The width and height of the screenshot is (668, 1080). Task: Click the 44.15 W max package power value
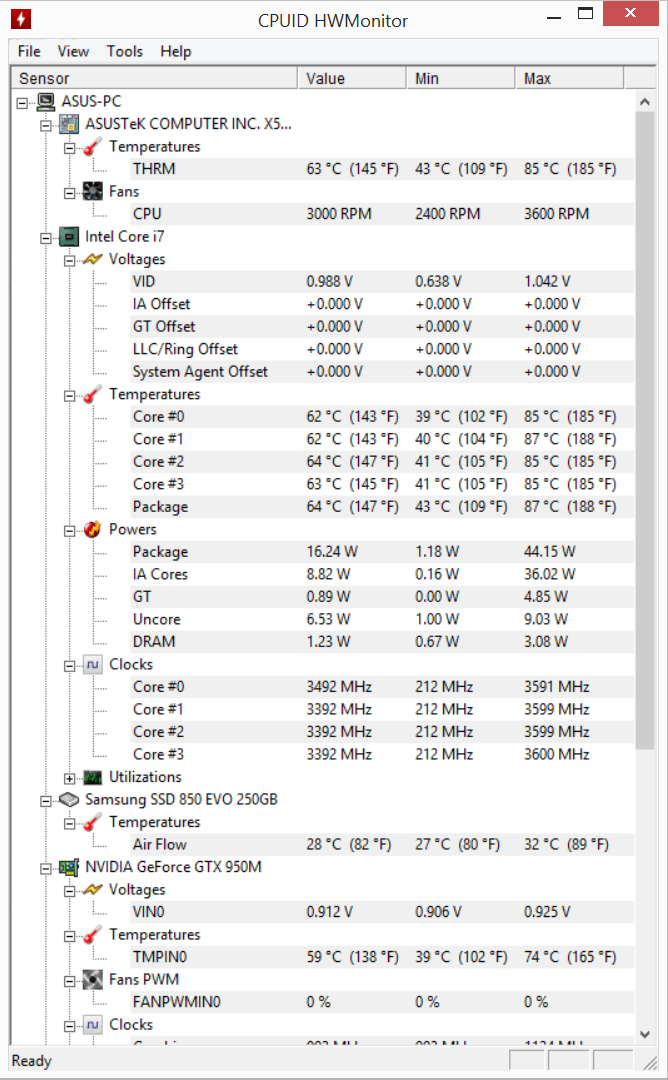[550, 552]
